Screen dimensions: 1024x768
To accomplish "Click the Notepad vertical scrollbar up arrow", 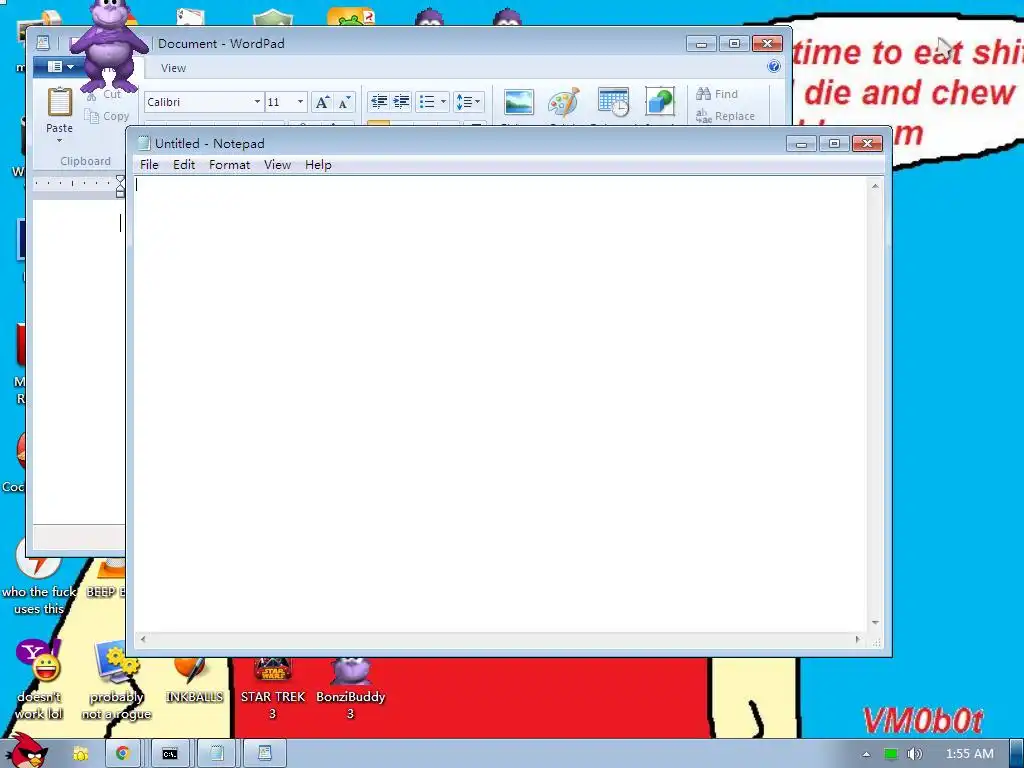I will pyautogui.click(x=875, y=186).
